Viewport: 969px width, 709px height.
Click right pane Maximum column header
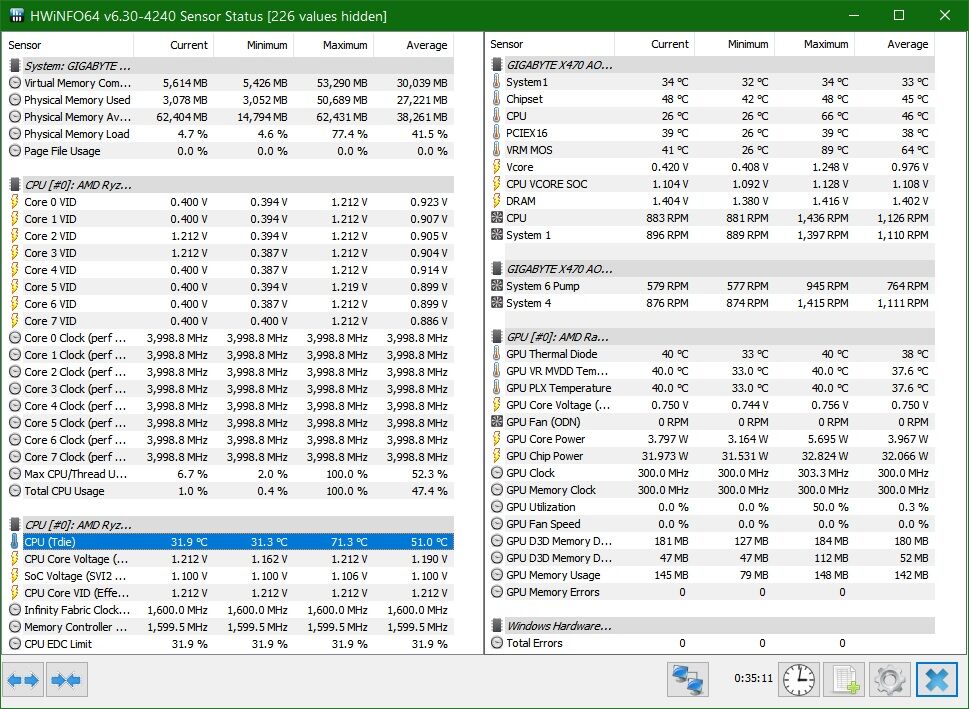point(815,44)
